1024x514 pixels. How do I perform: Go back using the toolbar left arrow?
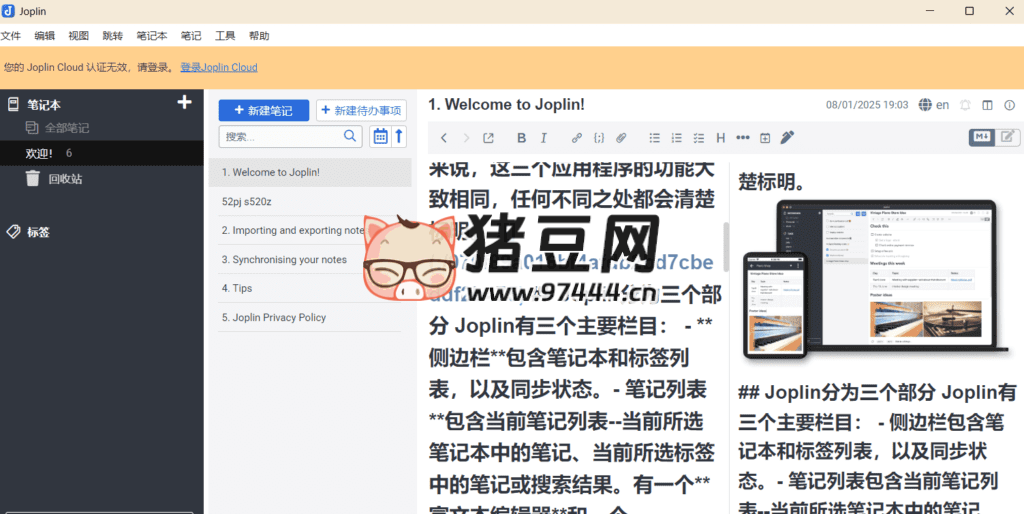point(444,138)
